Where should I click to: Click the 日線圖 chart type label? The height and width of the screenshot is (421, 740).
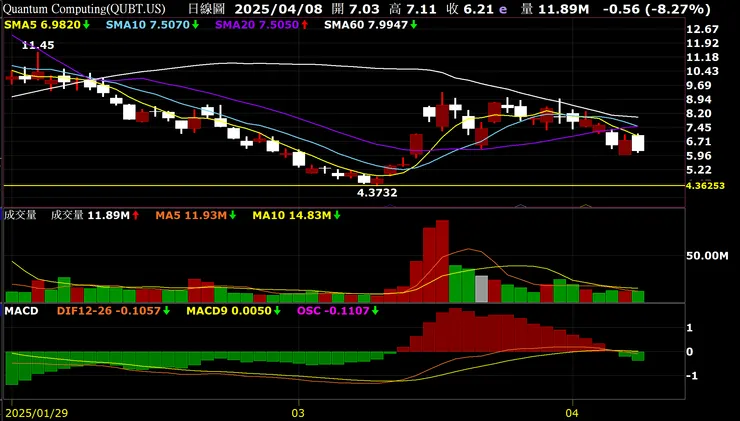(x=206, y=8)
